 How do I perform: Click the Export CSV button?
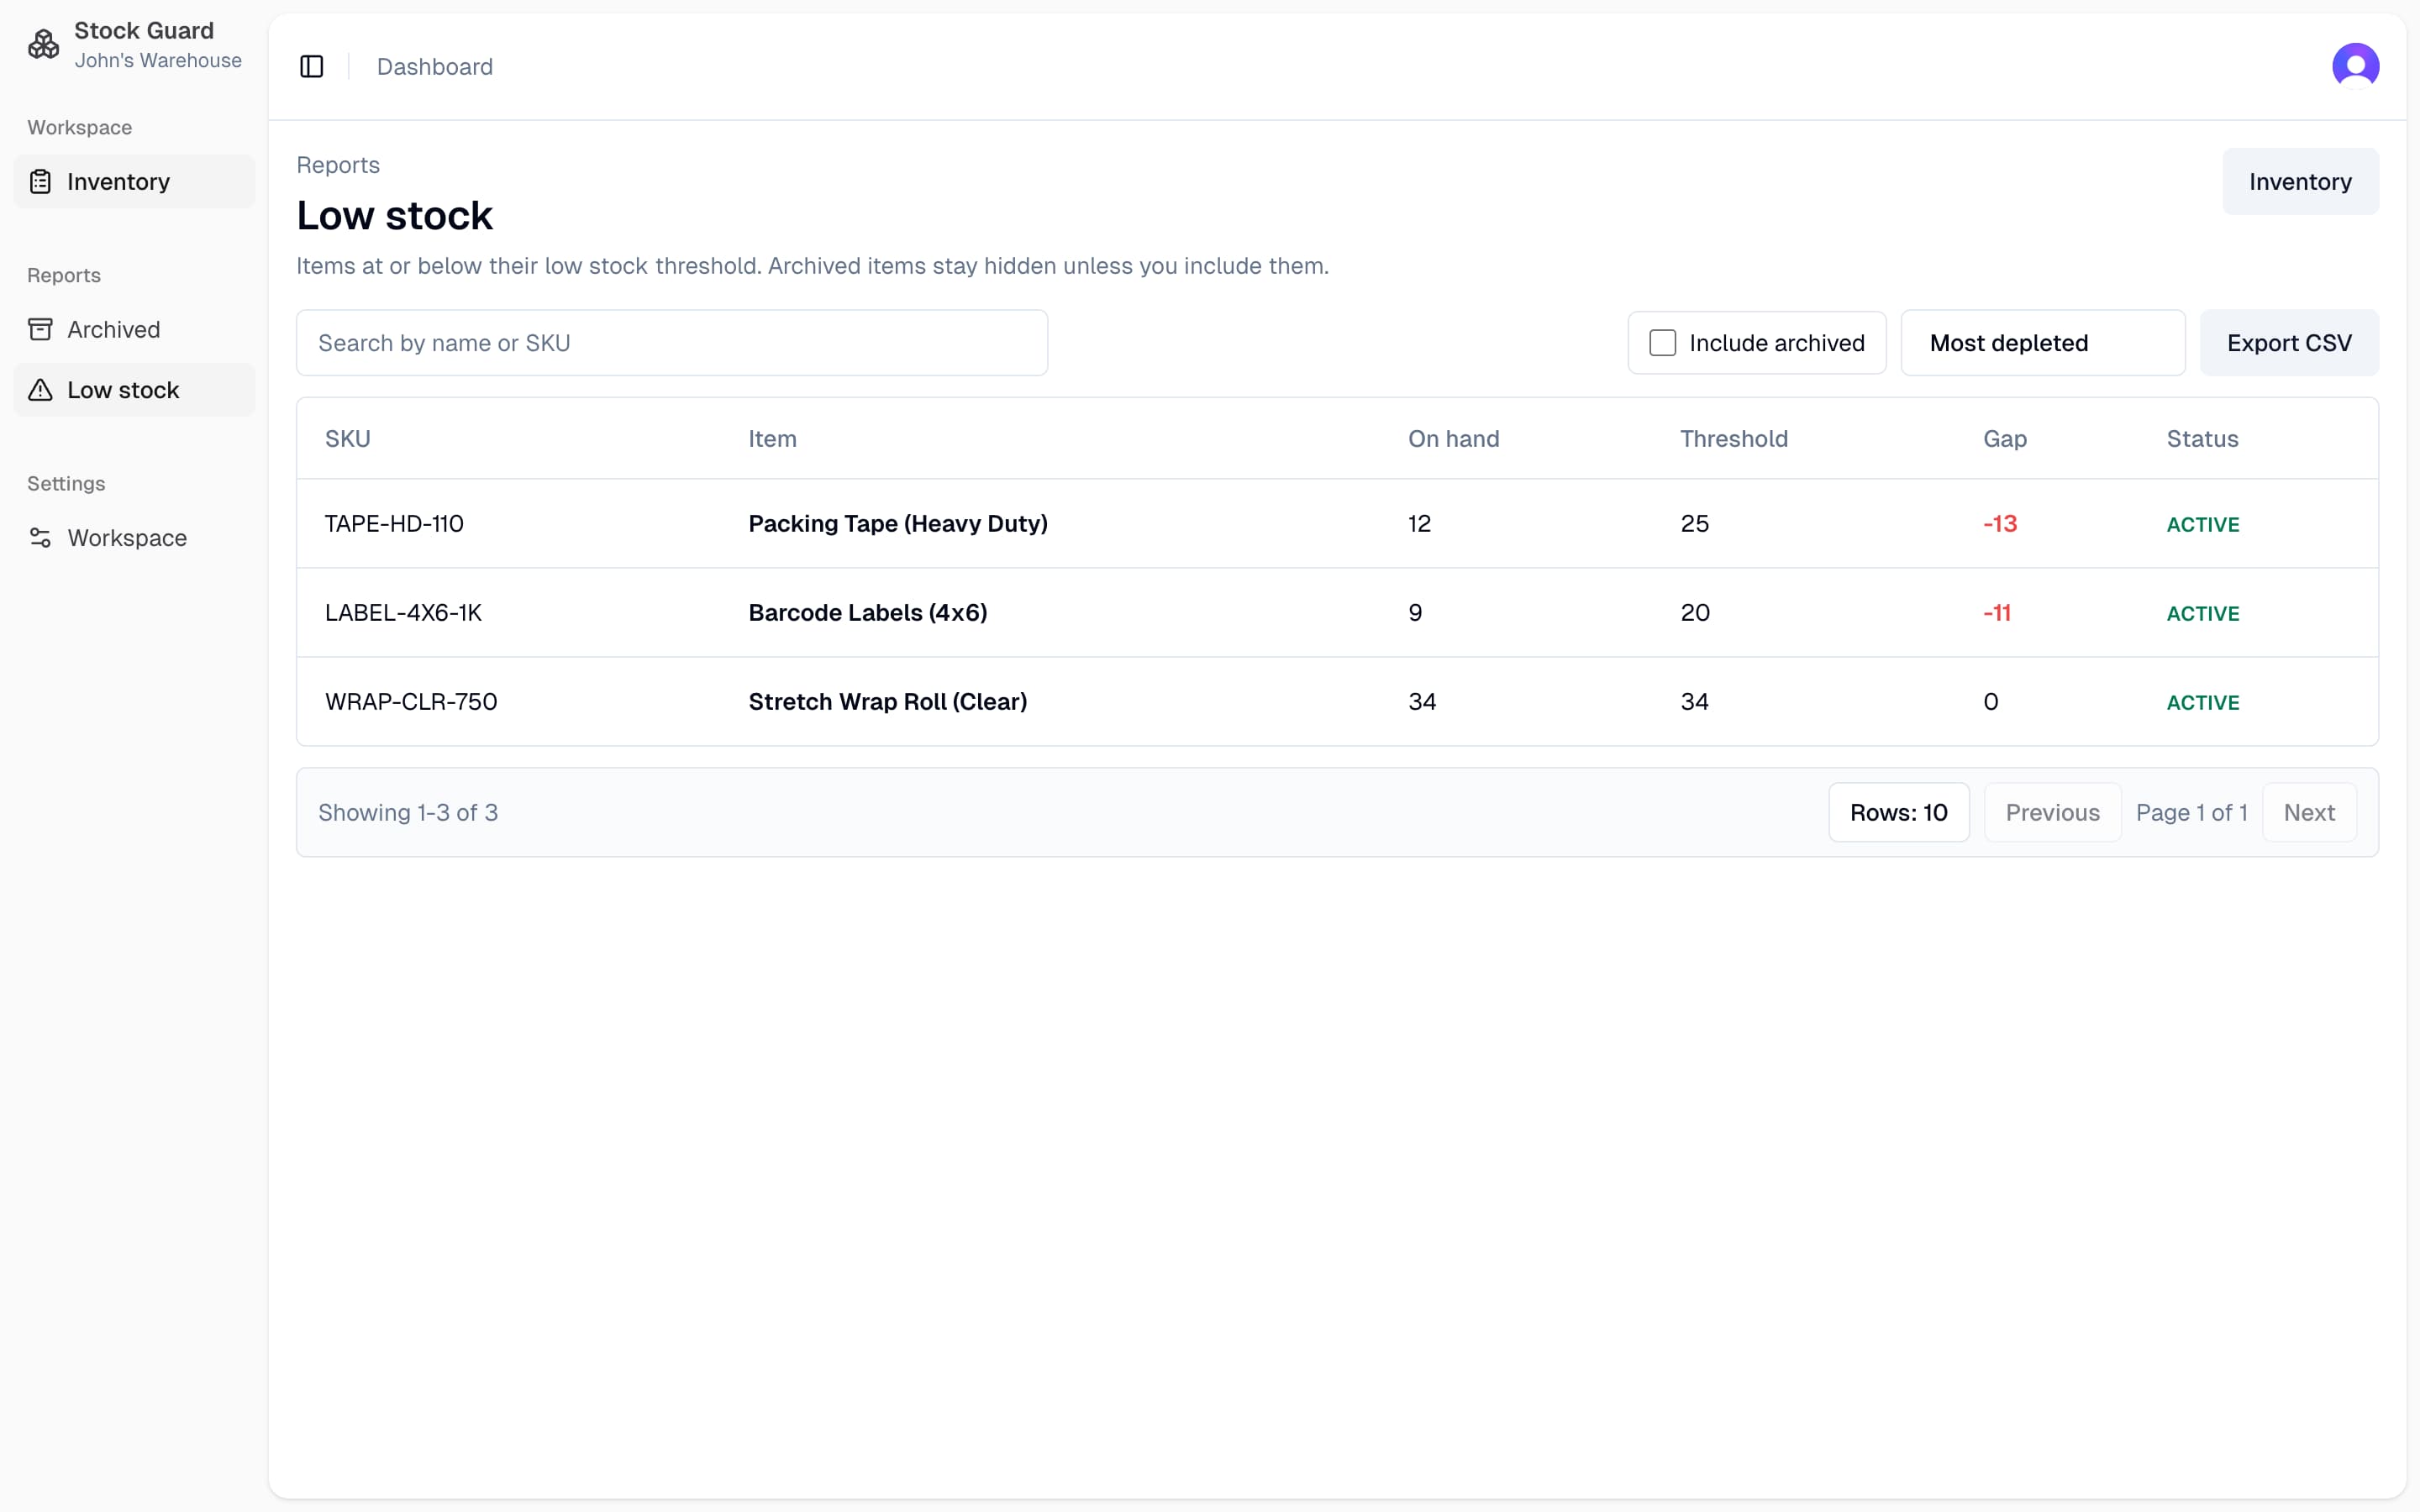click(x=2288, y=343)
